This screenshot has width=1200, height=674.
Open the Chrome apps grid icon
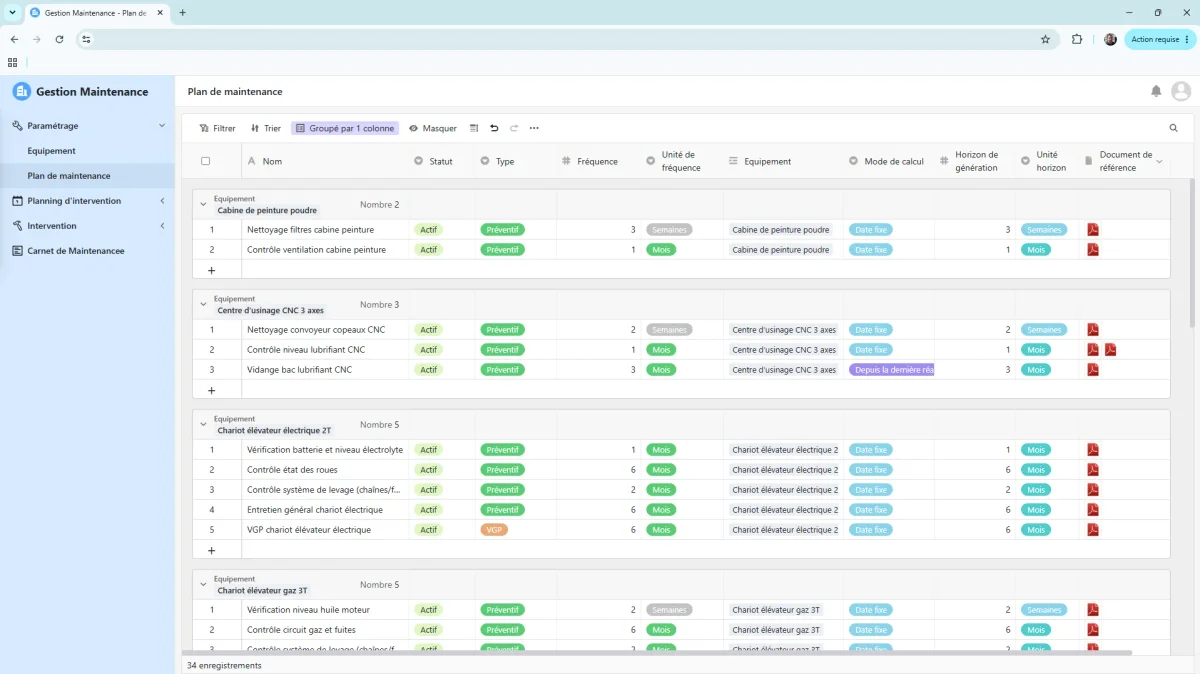[x=12, y=62]
